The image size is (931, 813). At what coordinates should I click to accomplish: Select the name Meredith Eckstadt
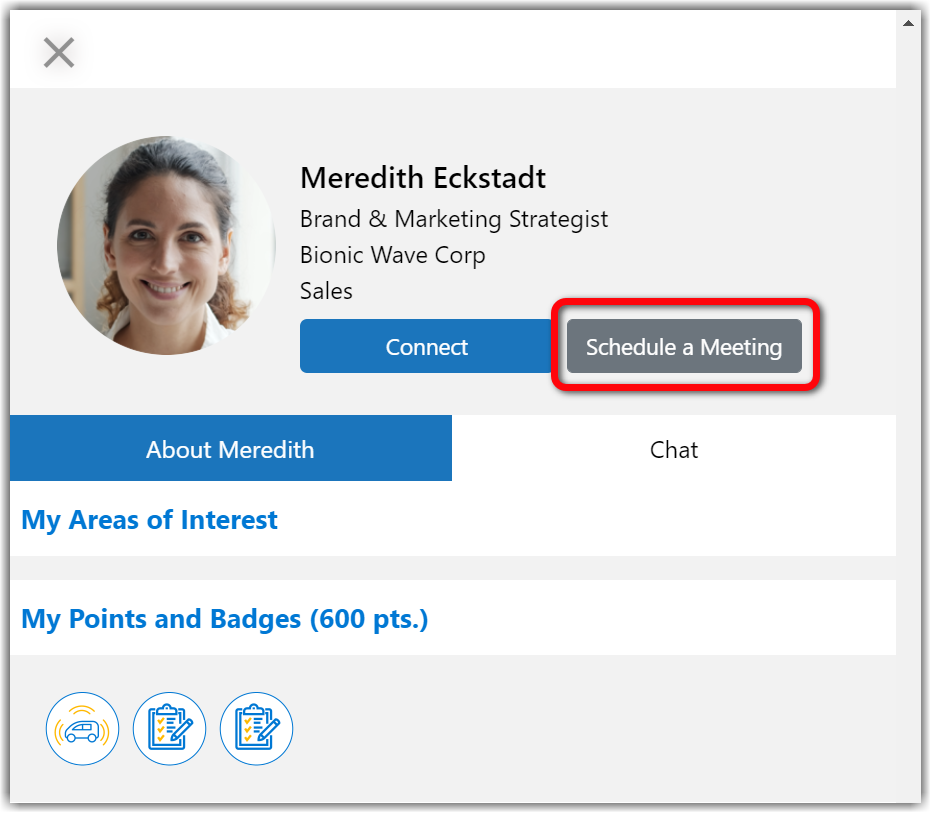423,178
